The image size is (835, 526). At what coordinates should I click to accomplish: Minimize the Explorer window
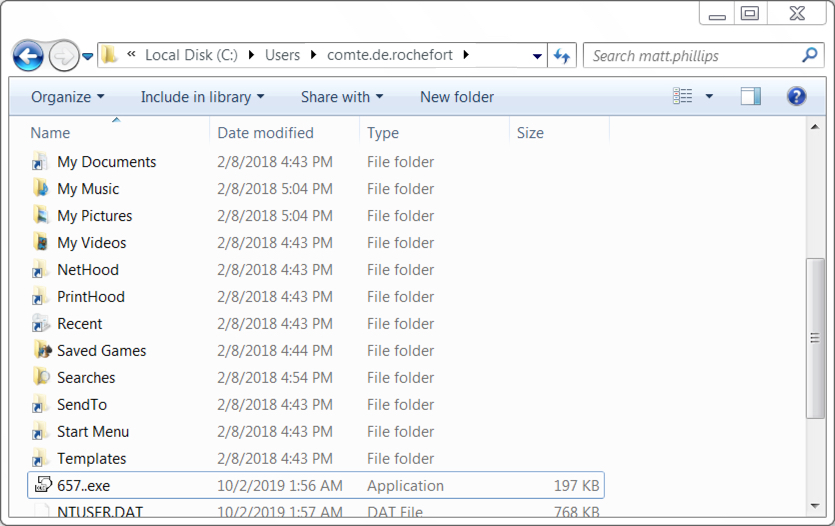tap(717, 13)
